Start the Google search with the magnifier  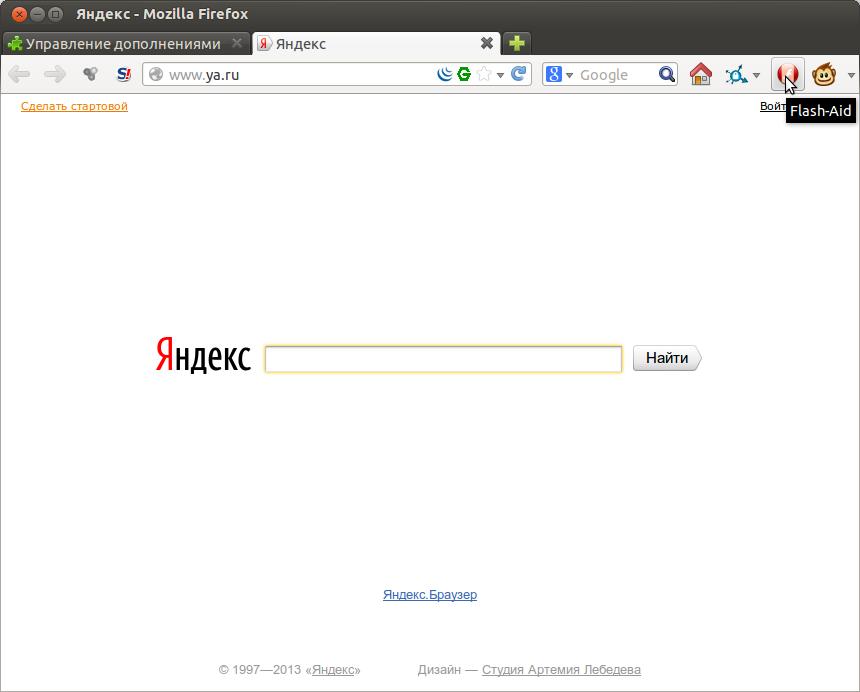(666, 74)
